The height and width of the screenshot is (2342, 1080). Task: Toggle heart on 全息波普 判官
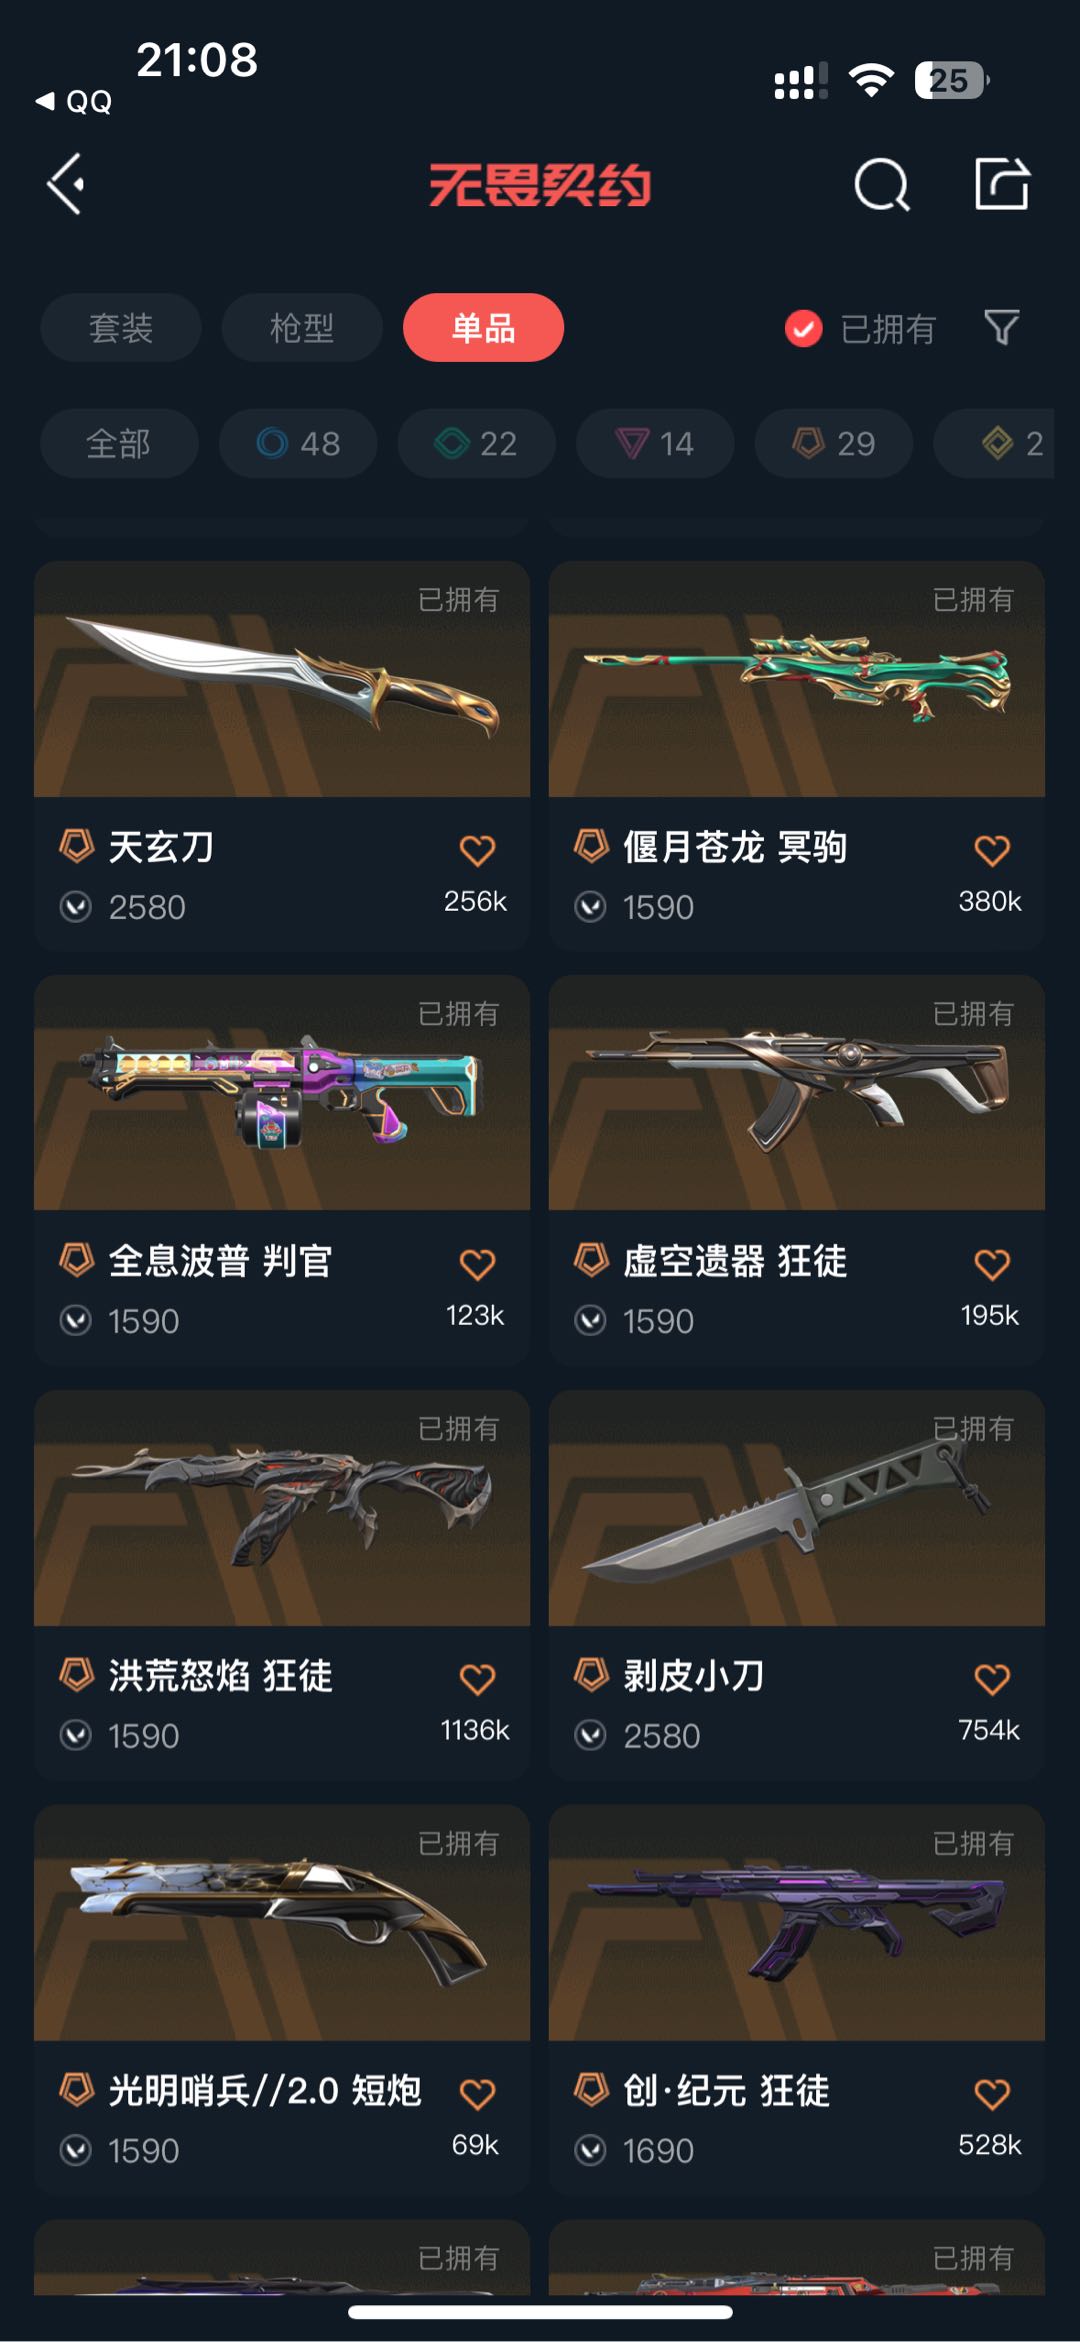[x=477, y=1264]
